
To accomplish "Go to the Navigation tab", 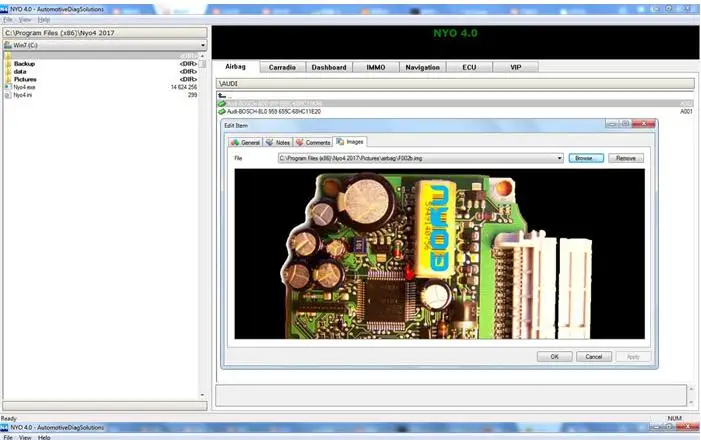I will pos(422,68).
